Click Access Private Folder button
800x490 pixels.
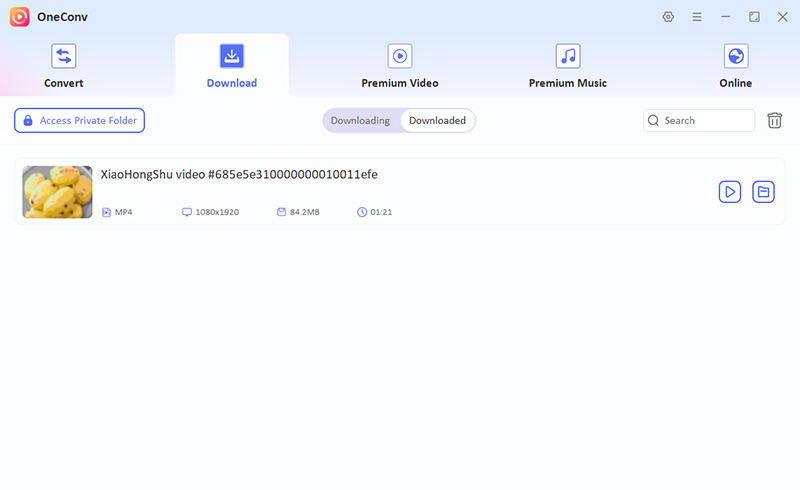pos(80,120)
